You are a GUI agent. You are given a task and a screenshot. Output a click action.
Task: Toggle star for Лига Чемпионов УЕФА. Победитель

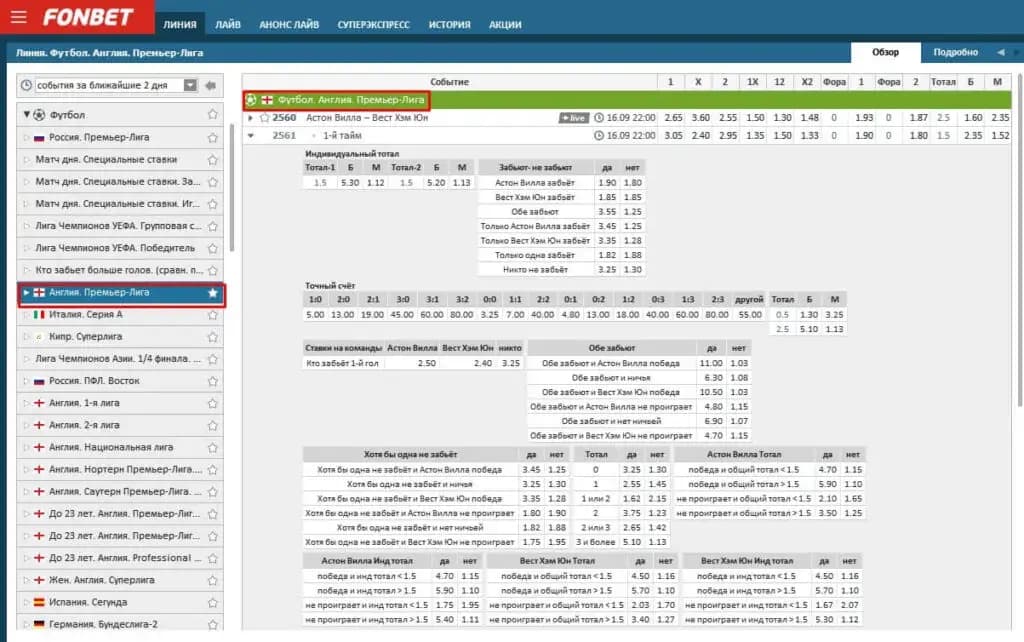(x=212, y=248)
